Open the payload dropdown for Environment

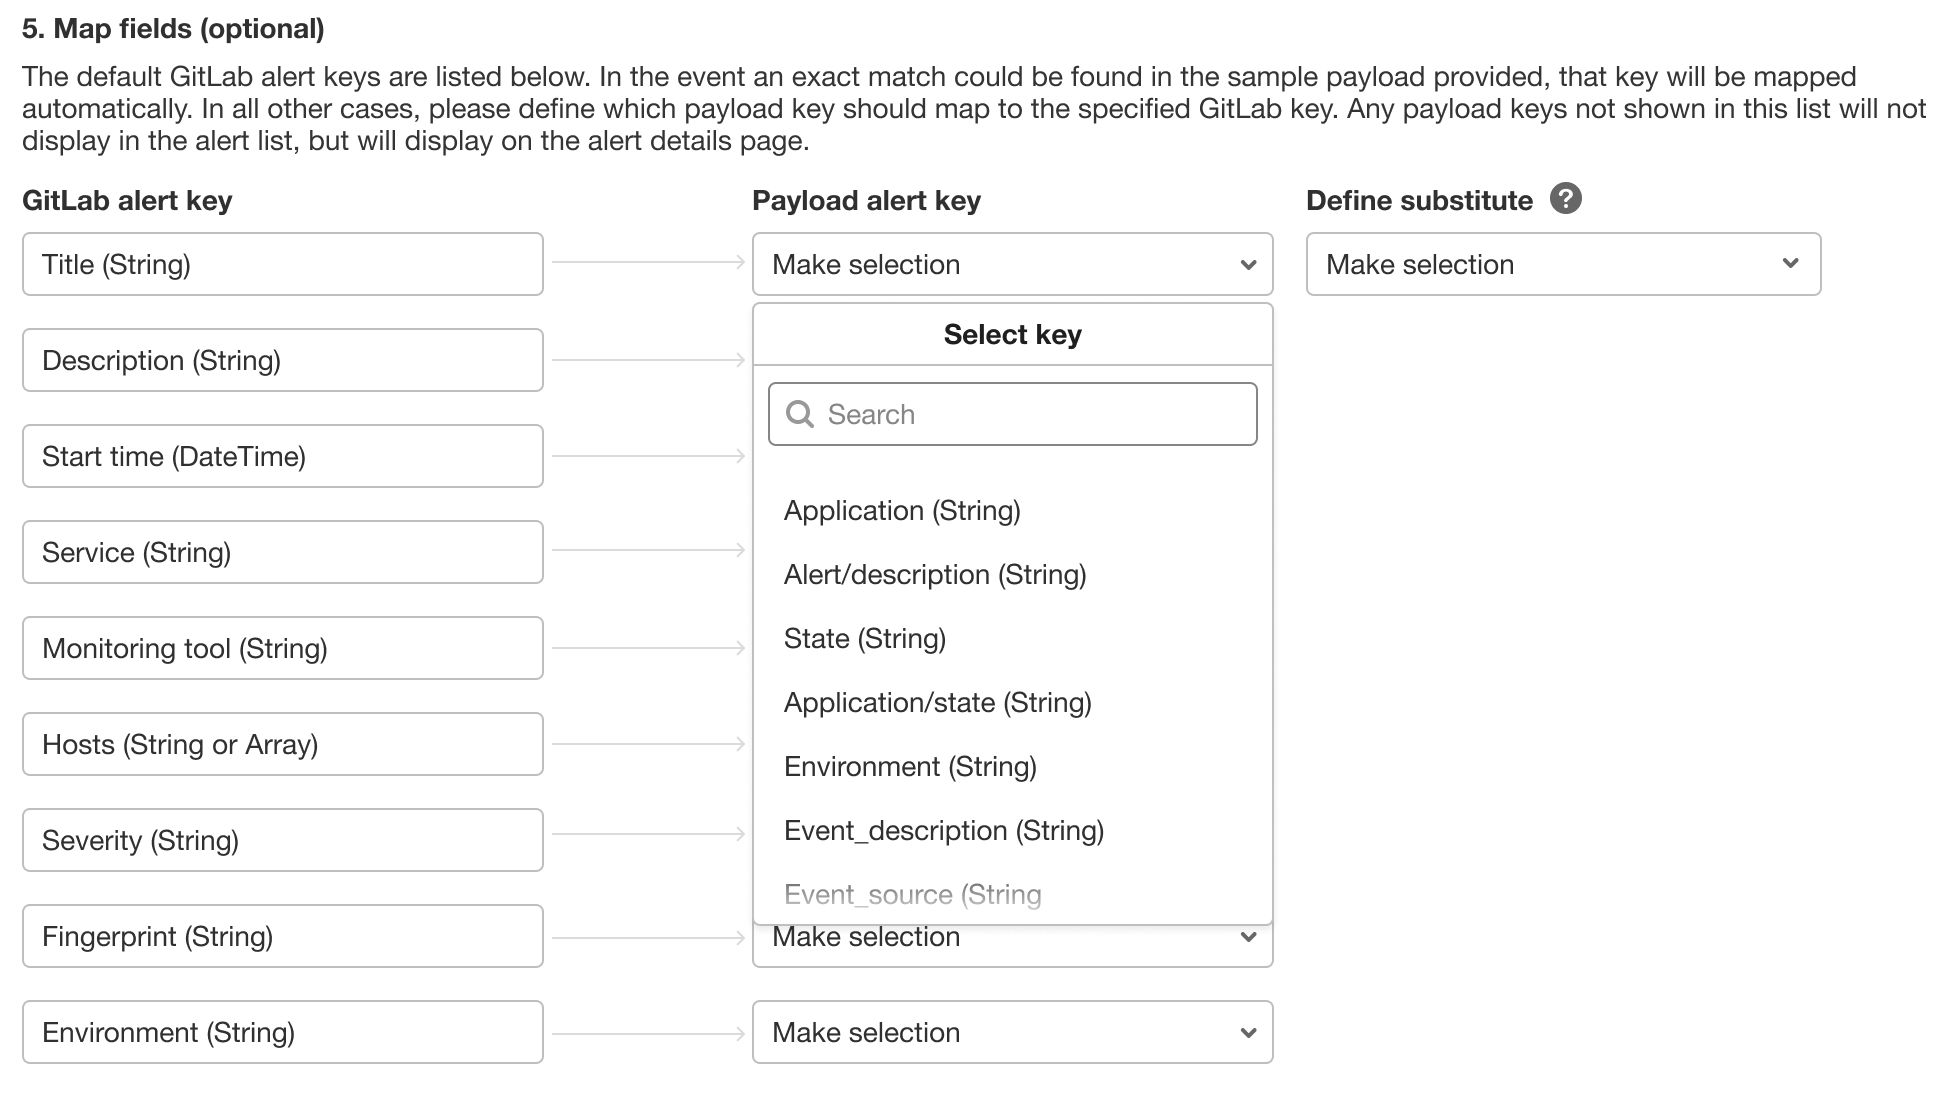coord(1012,1032)
